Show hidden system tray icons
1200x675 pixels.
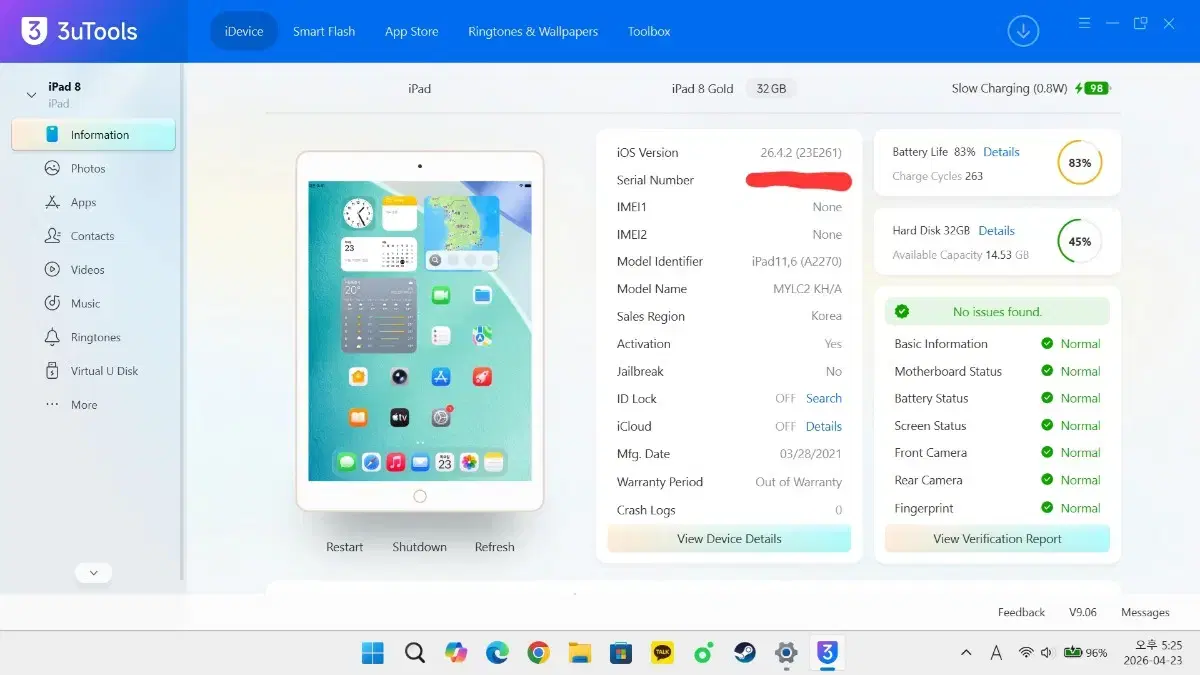click(966, 653)
